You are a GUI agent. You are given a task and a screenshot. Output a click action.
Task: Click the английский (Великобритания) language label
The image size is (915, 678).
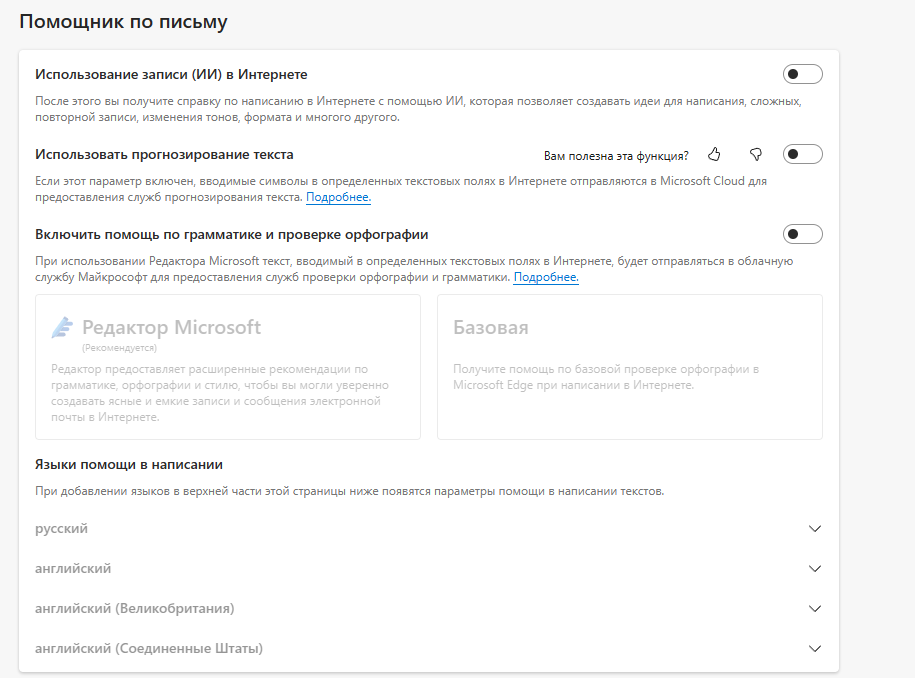coord(134,608)
